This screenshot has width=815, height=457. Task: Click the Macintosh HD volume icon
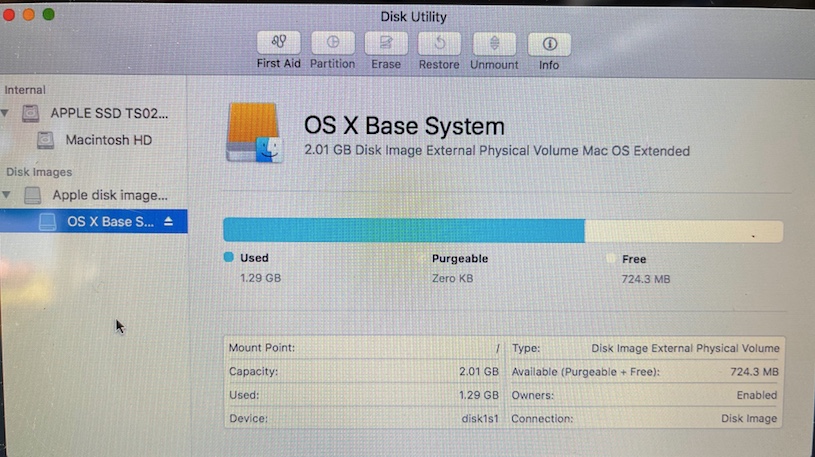[45, 140]
